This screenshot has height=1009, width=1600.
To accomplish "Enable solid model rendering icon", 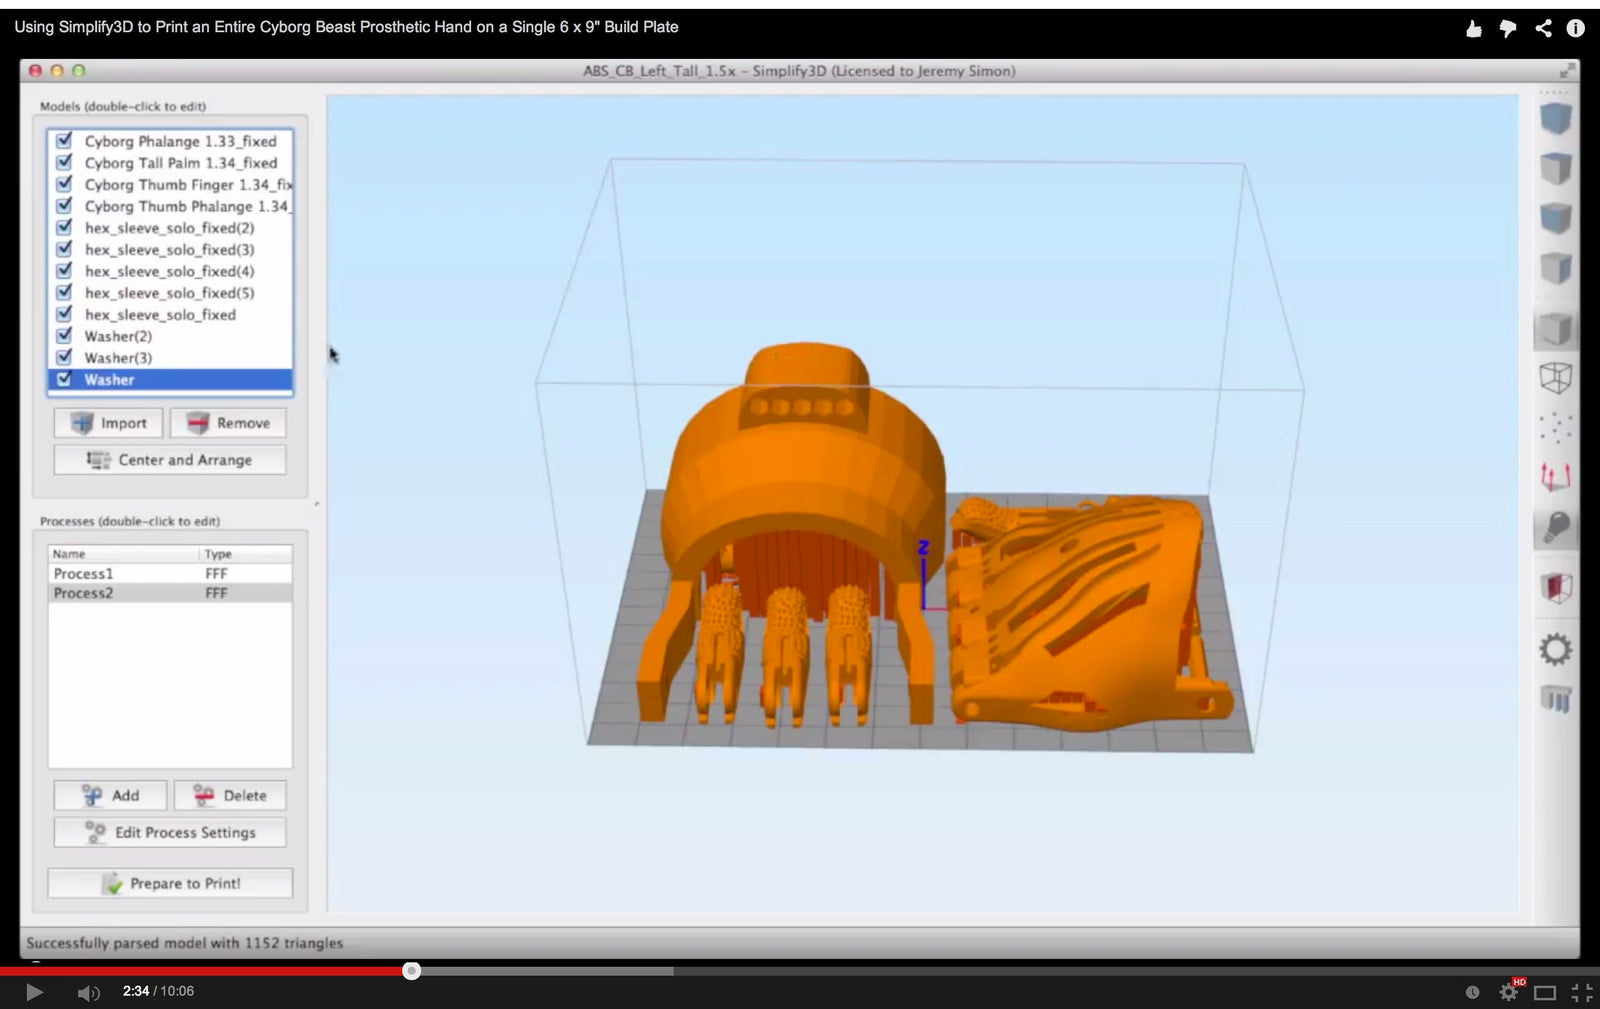I will click(x=1555, y=329).
